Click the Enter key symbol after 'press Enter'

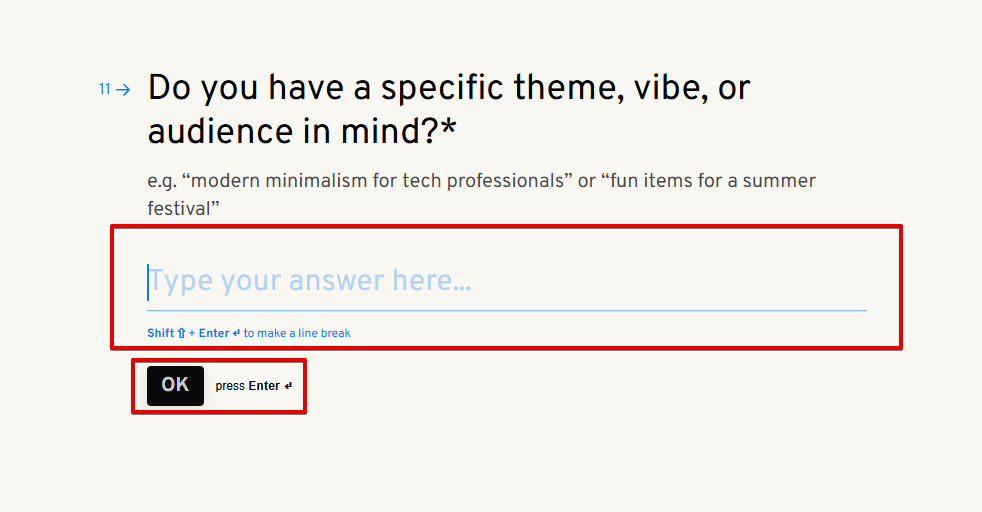[x=289, y=386]
